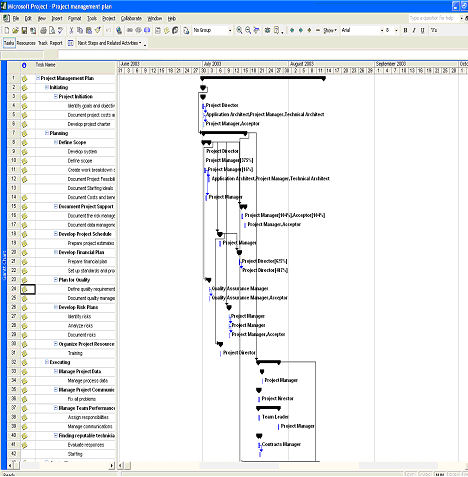Image resolution: width=468 pixels, height=477 pixels.
Task: Select the Manage Project Data task row
Action: (x=80, y=371)
